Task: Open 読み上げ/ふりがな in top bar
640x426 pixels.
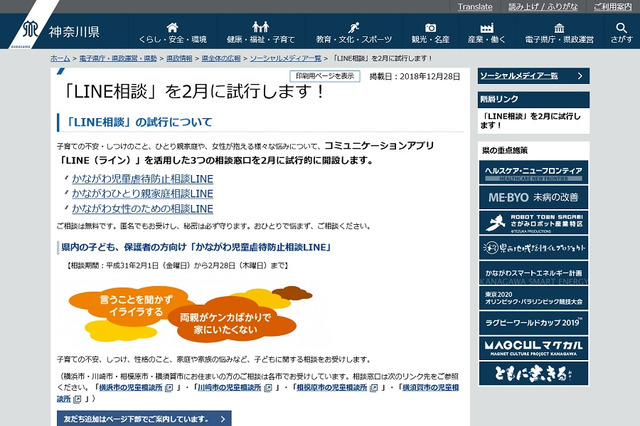Action: pyautogui.click(x=543, y=7)
